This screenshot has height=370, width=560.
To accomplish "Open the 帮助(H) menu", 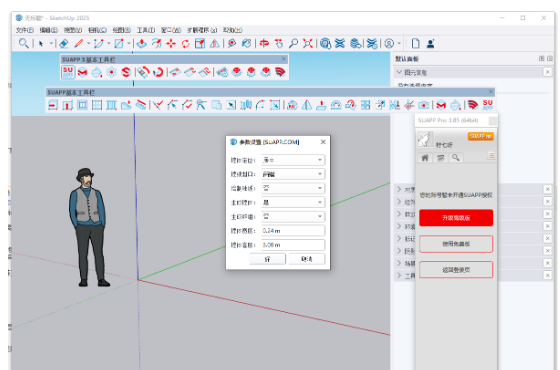I will [232, 30].
